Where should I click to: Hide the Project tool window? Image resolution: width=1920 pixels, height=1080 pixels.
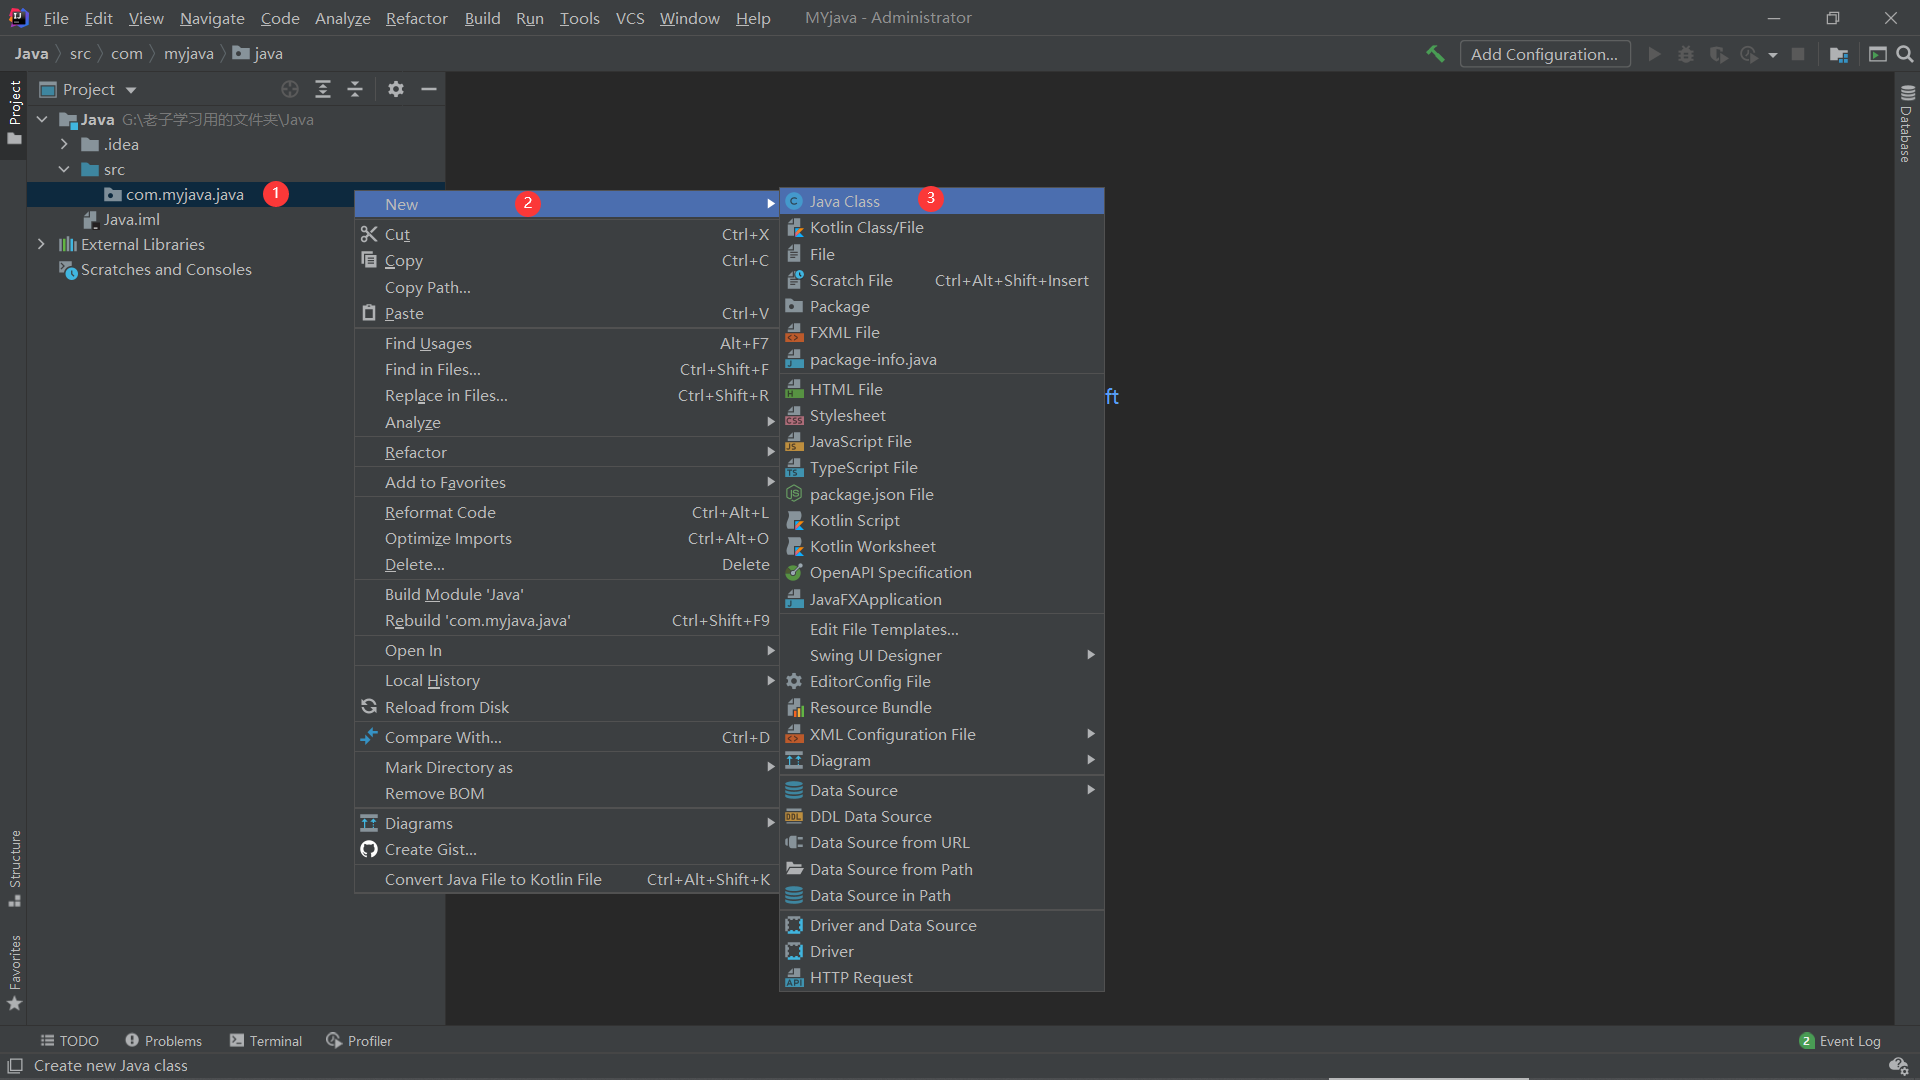click(x=429, y=89)
